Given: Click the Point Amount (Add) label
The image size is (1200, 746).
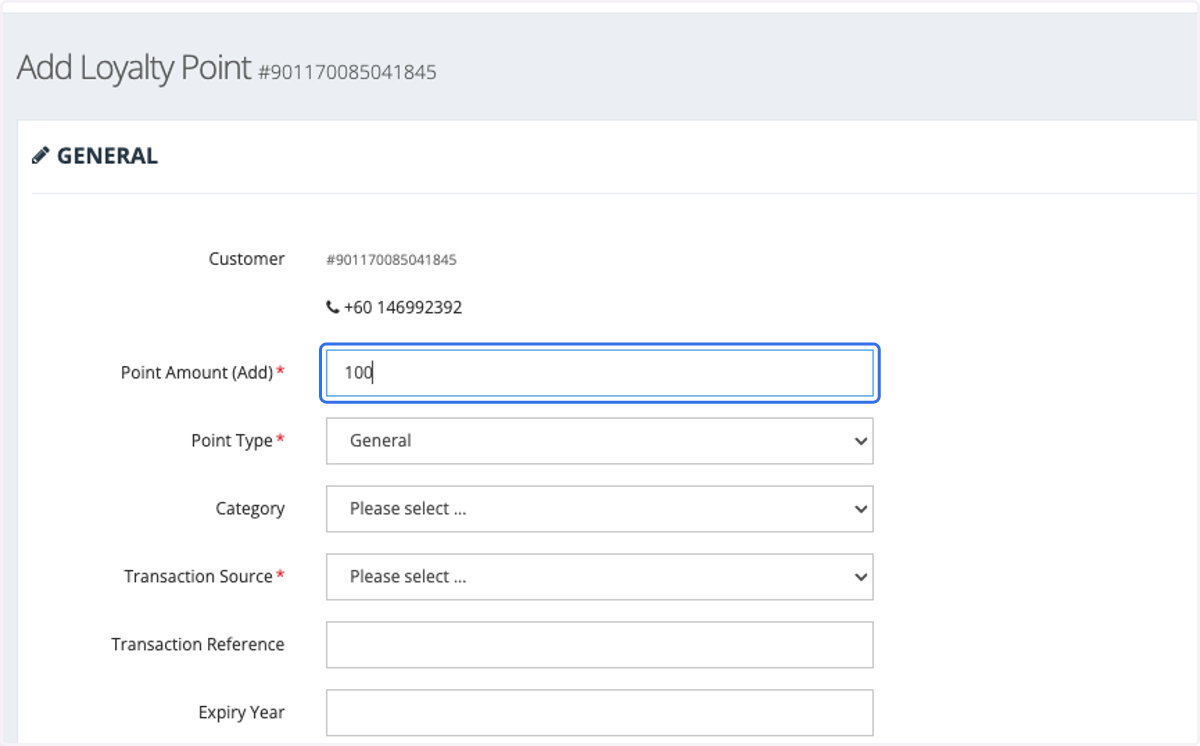Looking at the screenshot, I should [x=197, y=373].
